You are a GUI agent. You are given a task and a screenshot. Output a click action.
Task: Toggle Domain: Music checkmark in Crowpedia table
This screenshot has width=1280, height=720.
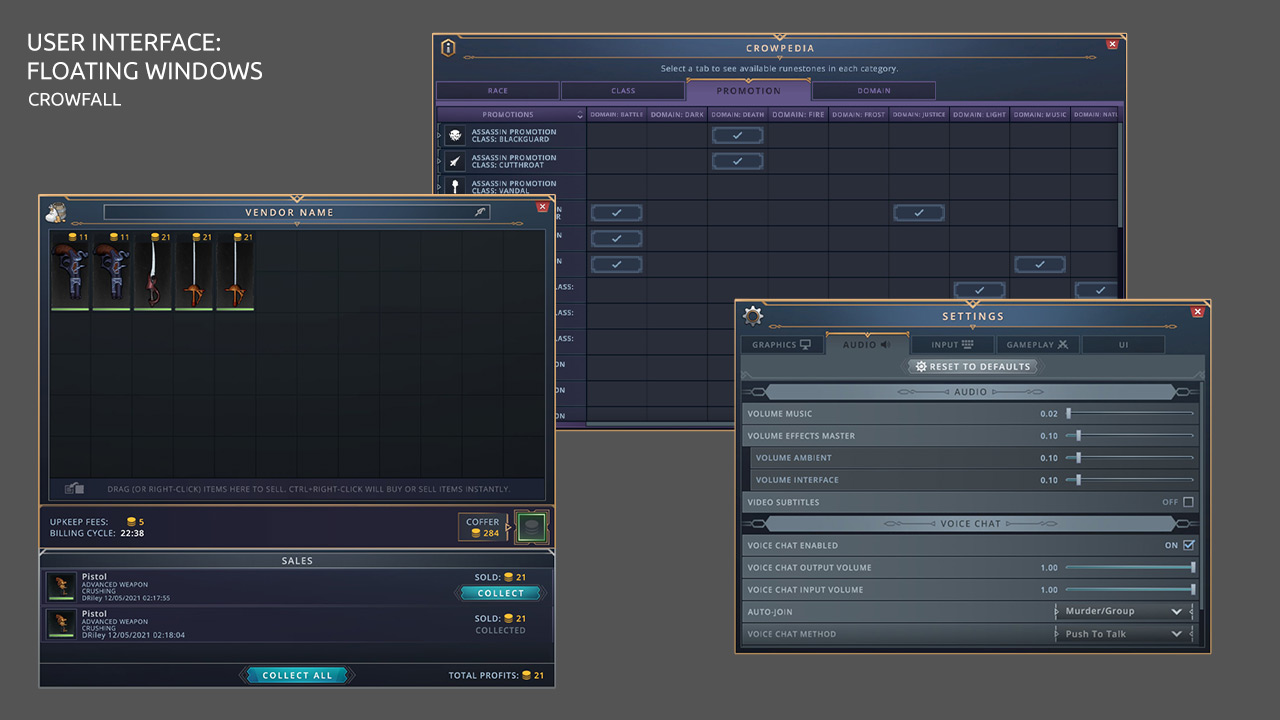point(1040,265)
